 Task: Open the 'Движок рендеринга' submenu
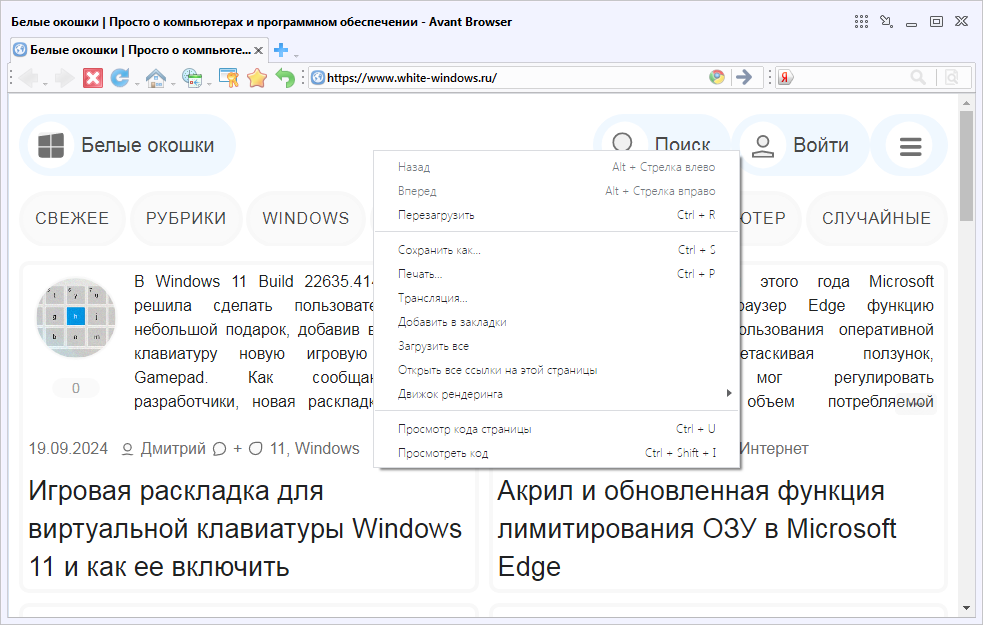(x=557, y=394)
